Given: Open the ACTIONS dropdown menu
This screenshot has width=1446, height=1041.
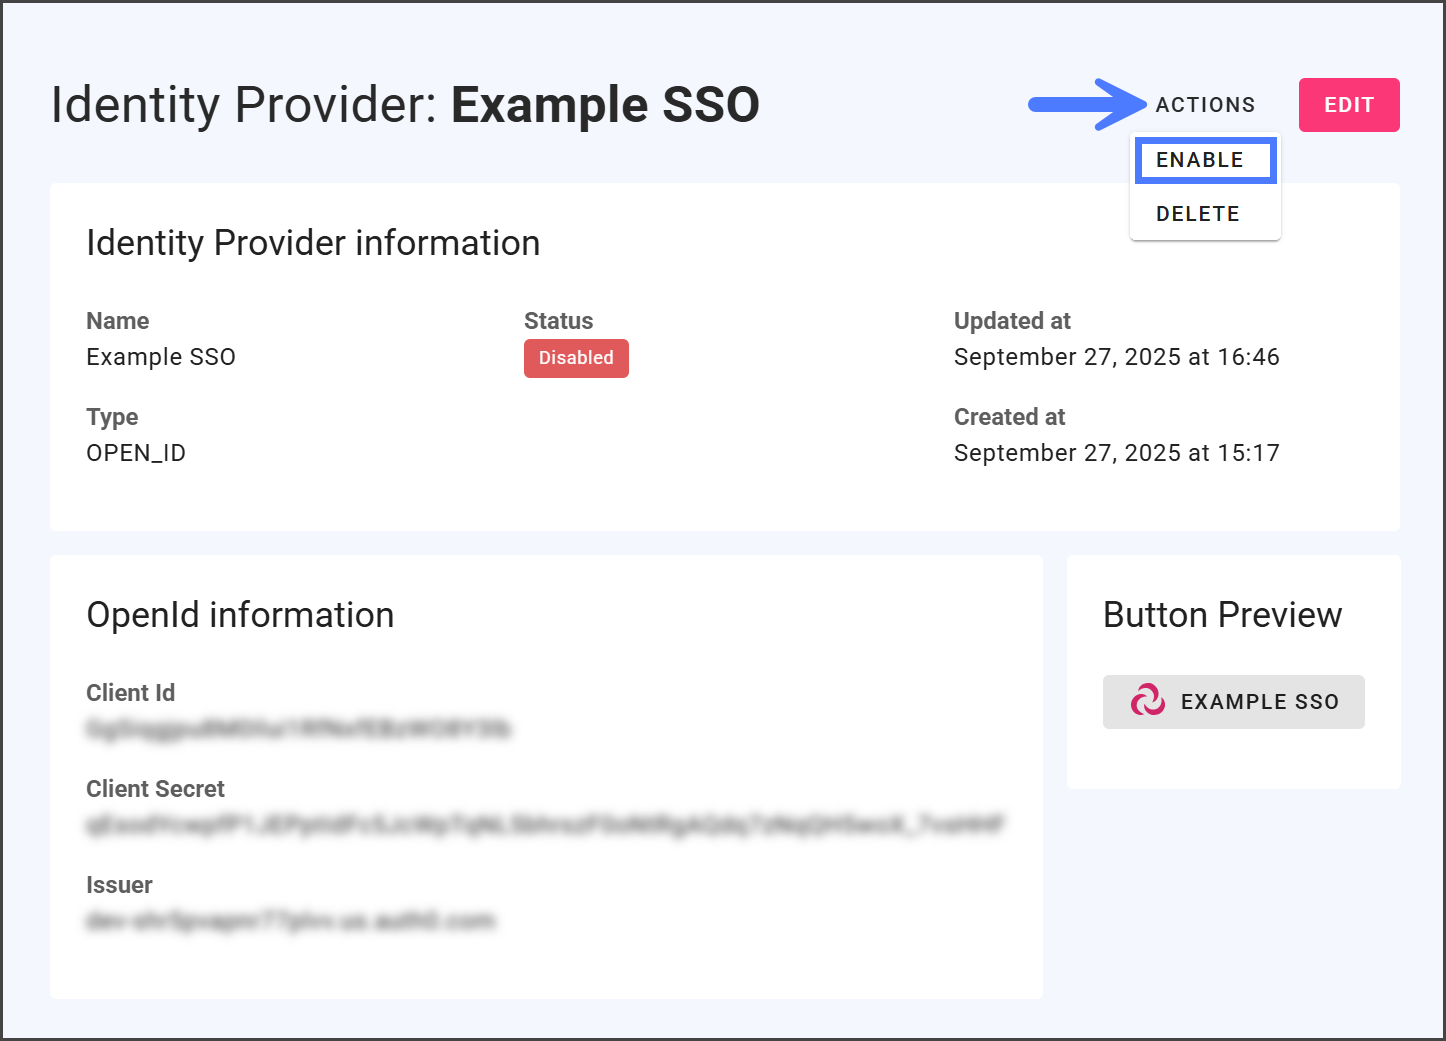Looking at the screenshot, I should 1205,105.
